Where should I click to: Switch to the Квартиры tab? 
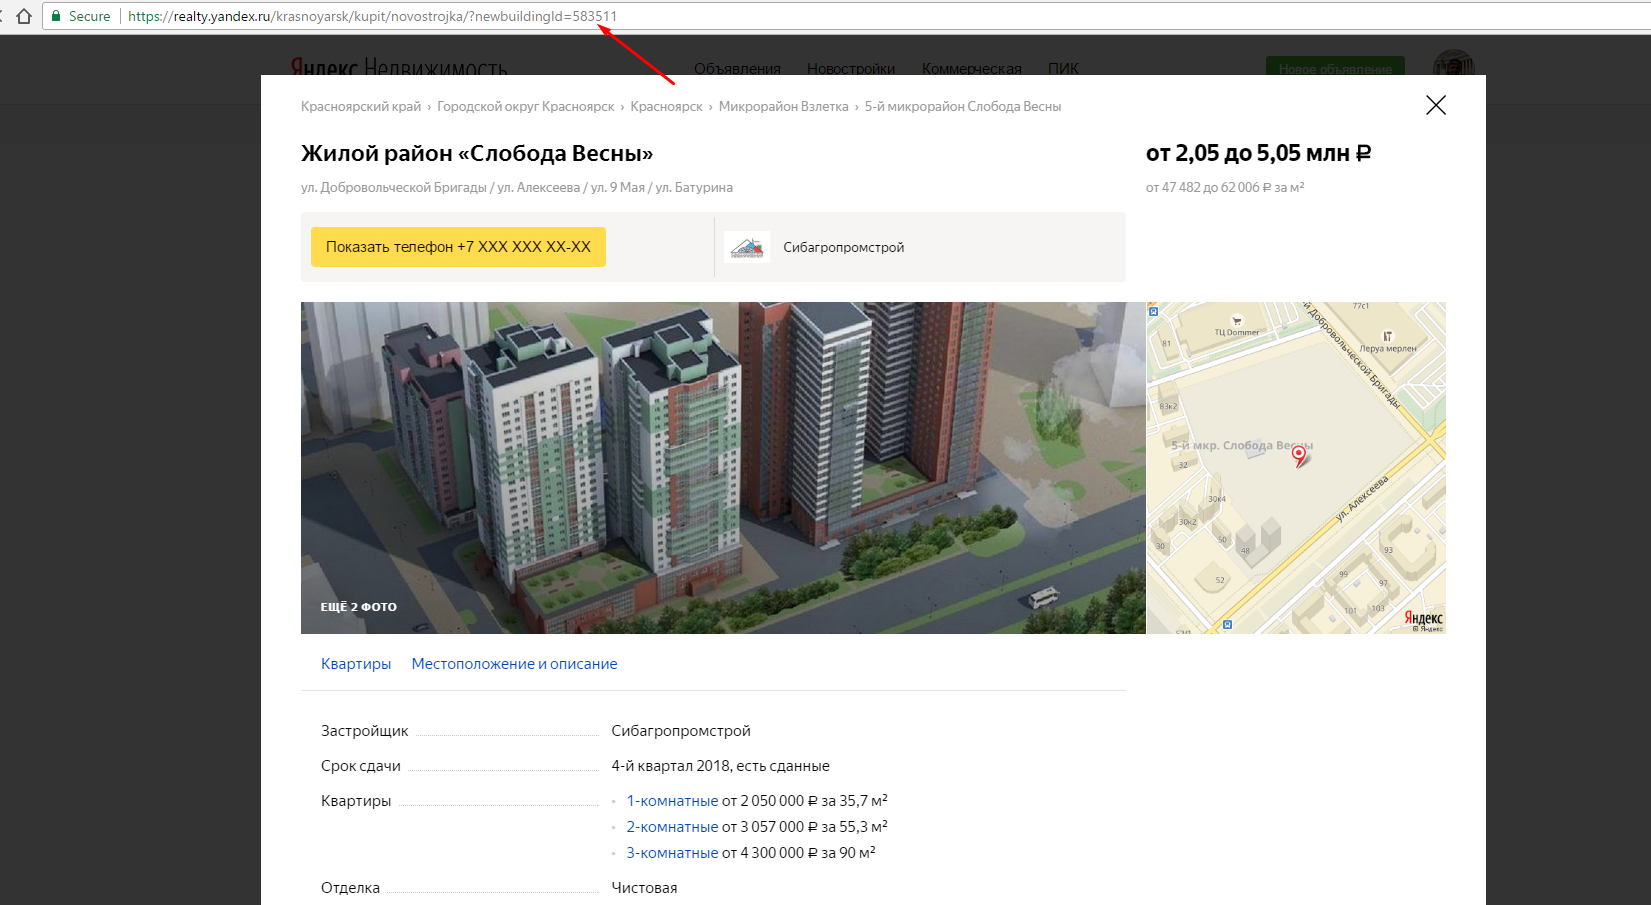click(x=356, y=664)
